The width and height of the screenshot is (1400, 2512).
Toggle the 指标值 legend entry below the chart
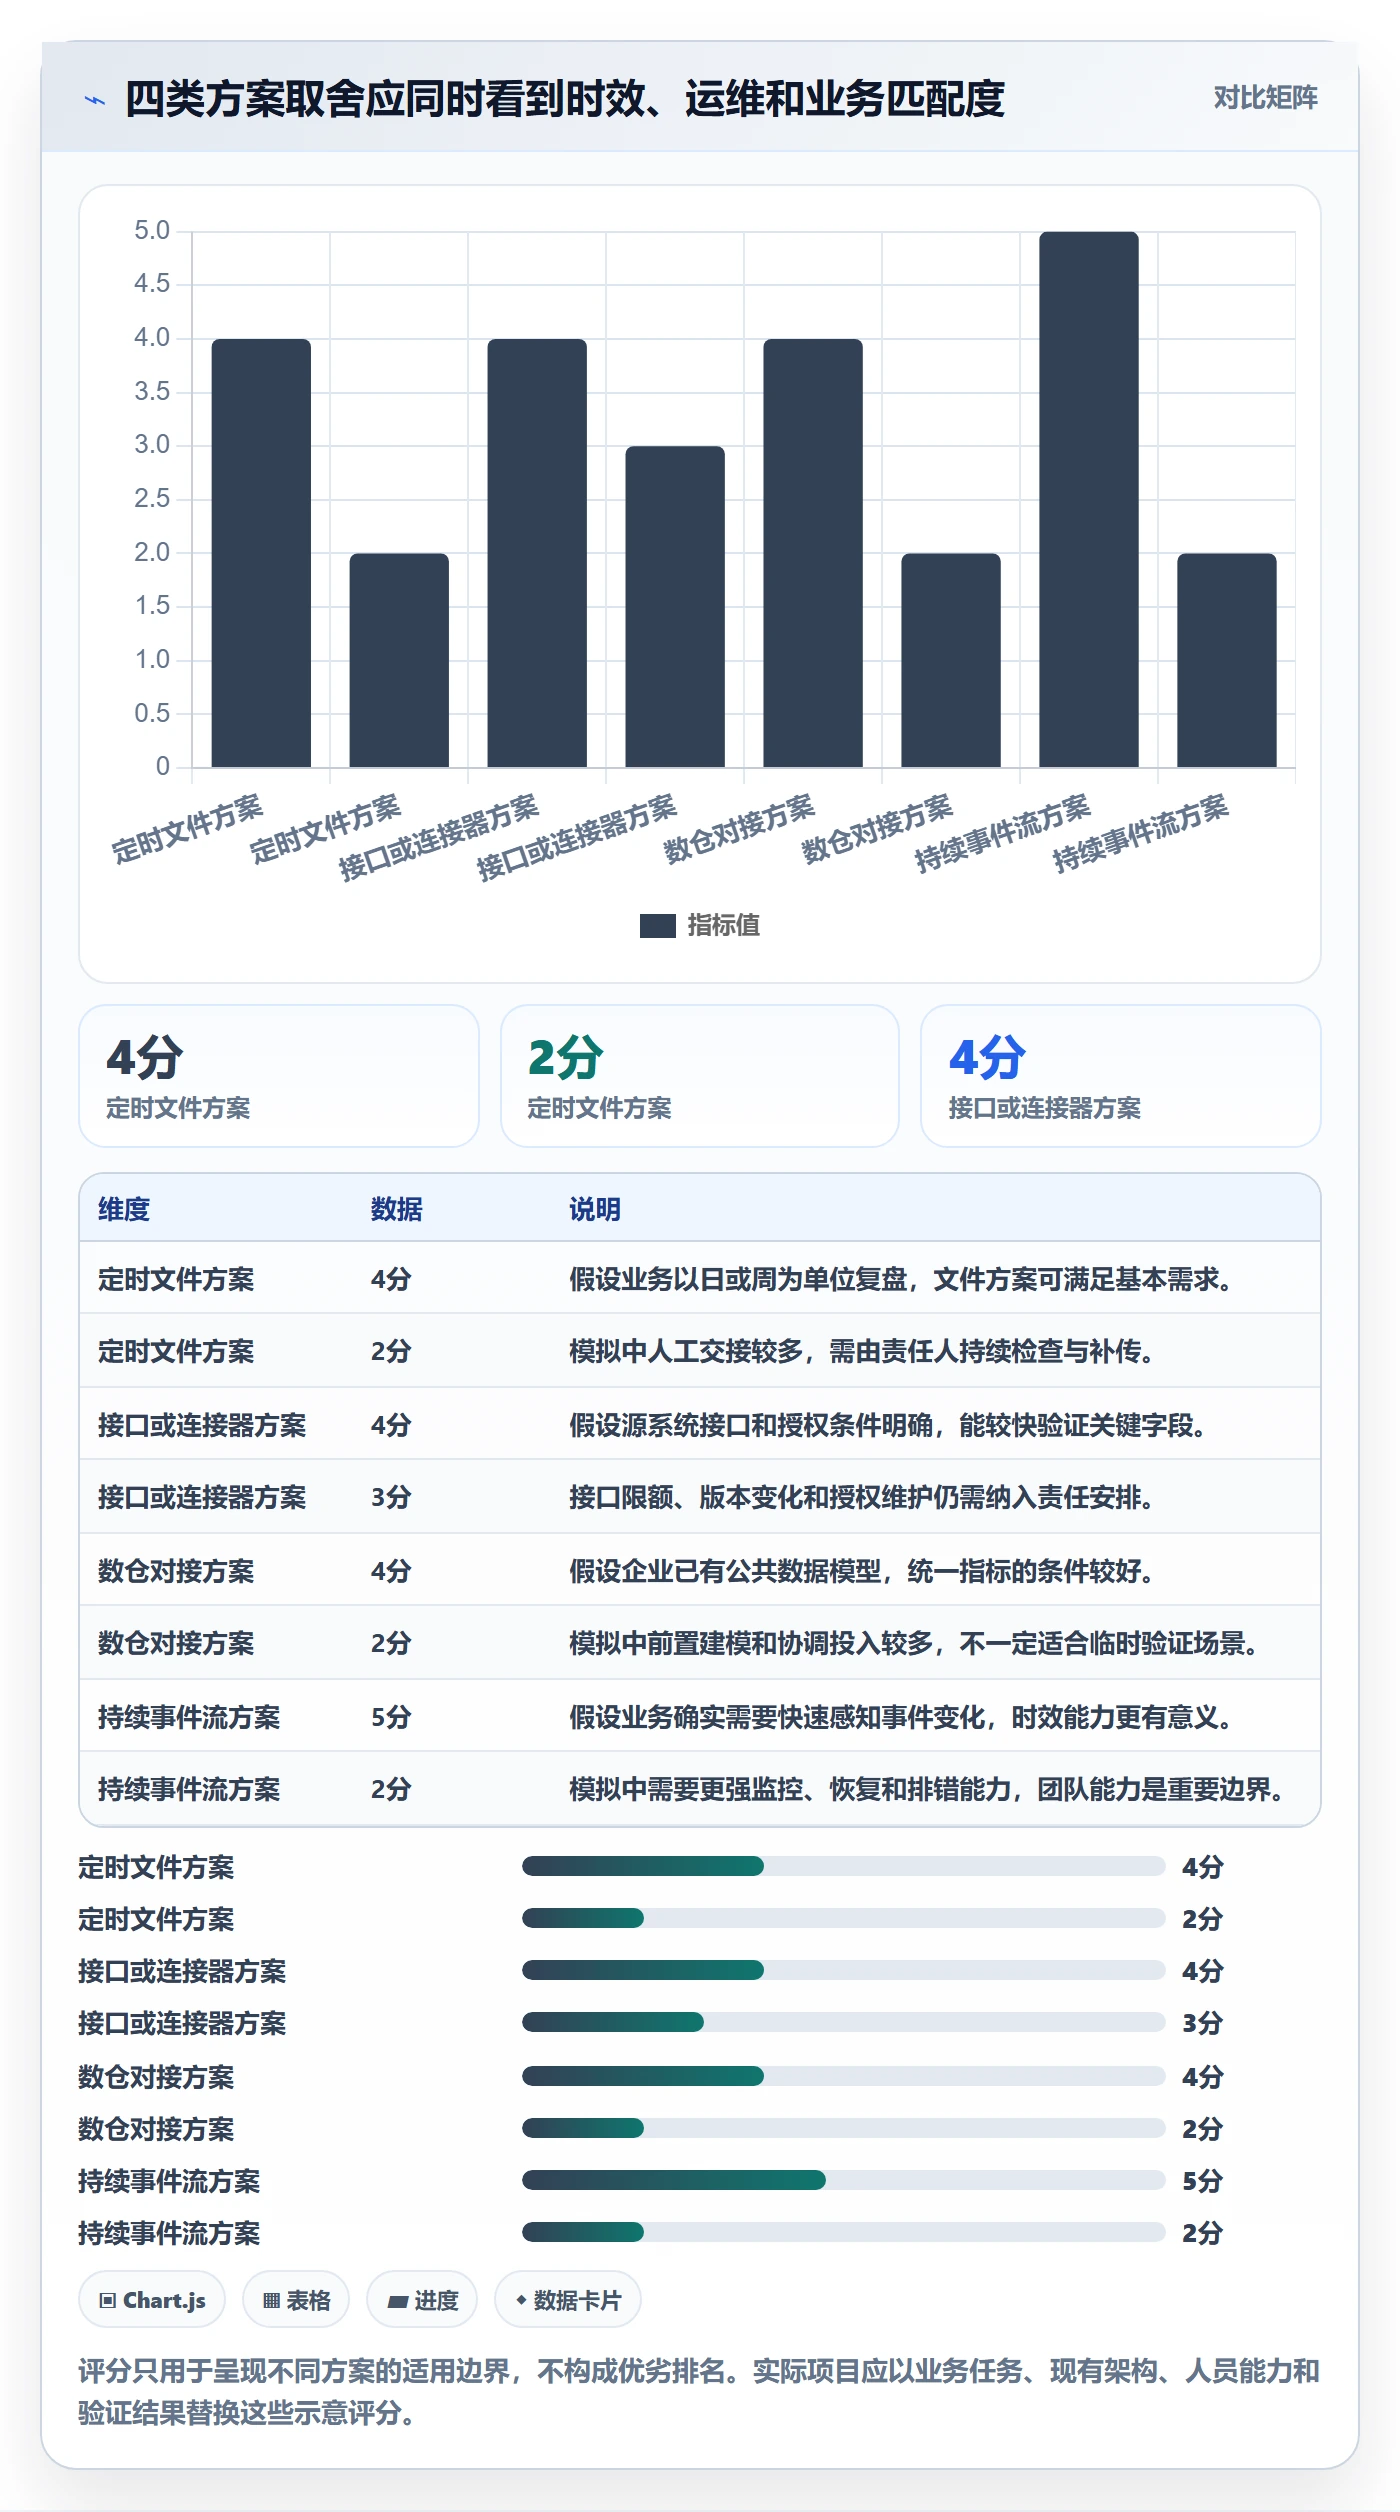pyautogui.click(x=700, y=925)
